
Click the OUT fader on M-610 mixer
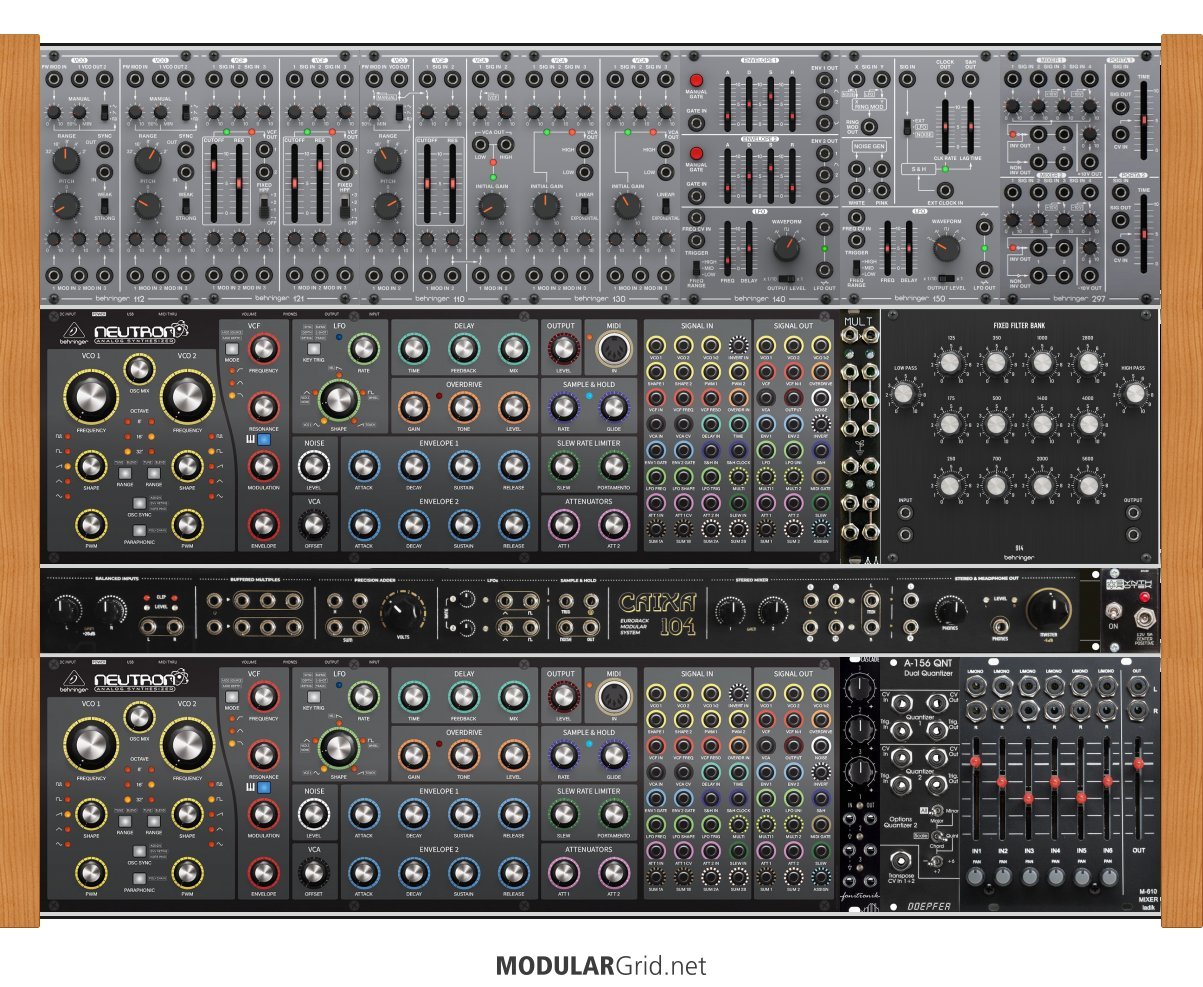(x=1137, y=790)
